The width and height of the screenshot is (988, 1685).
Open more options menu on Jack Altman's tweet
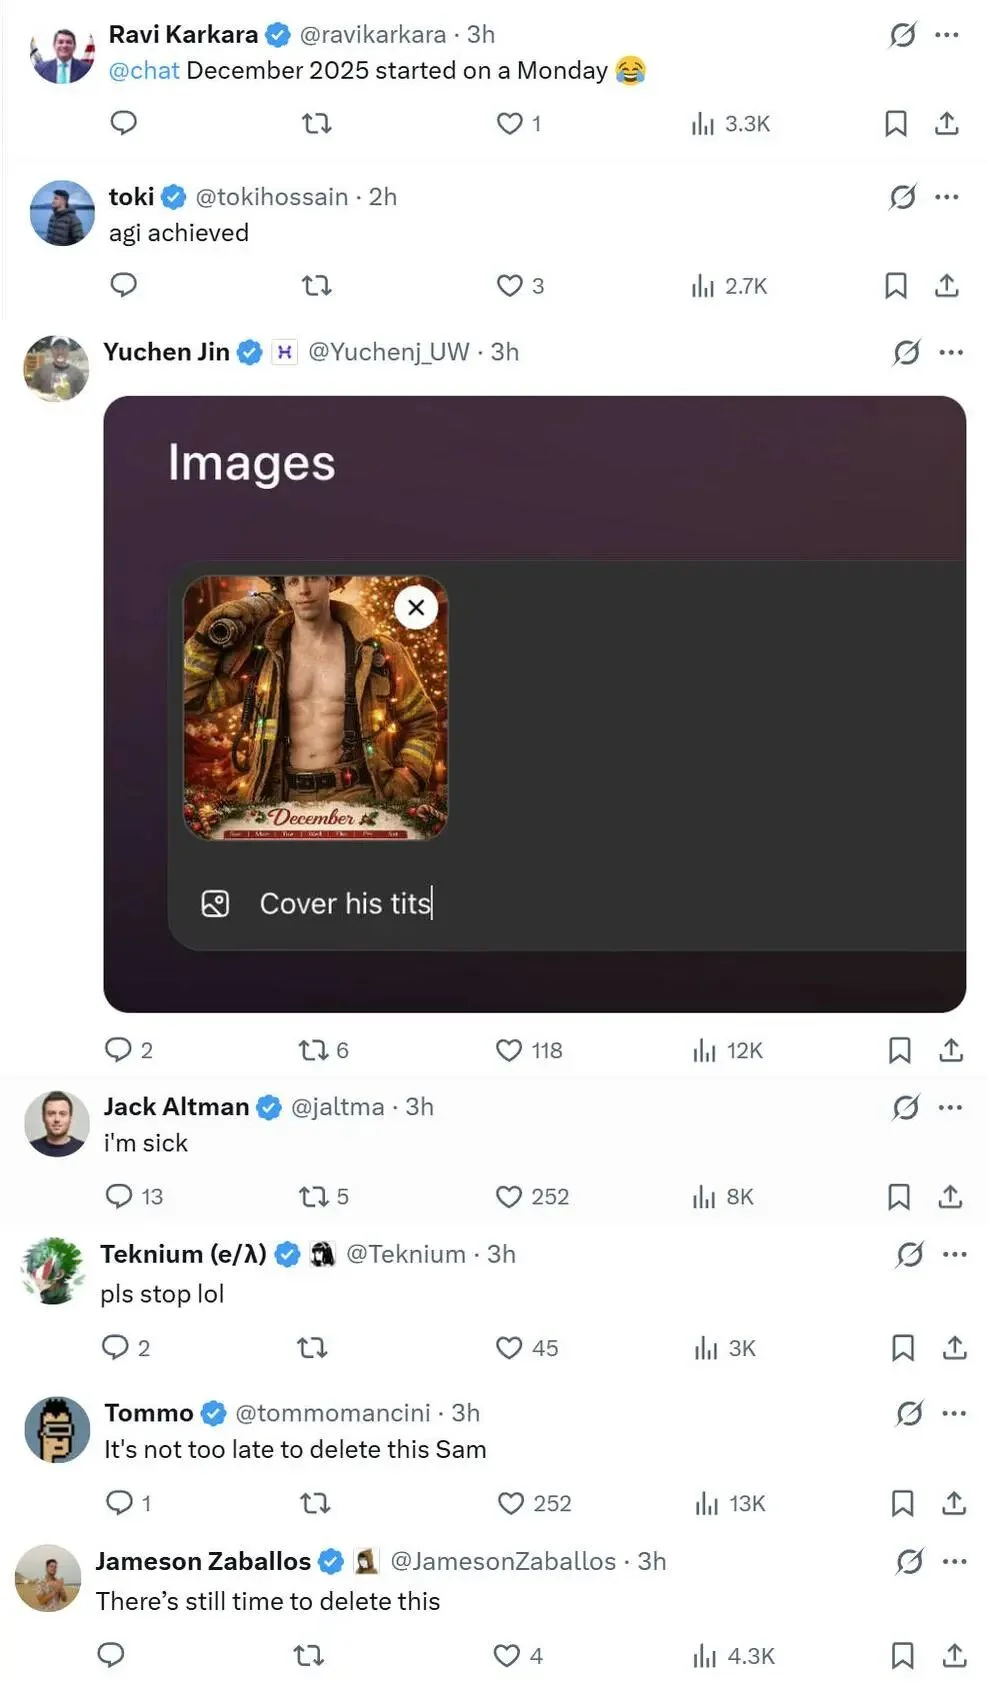pos(950,1107)
